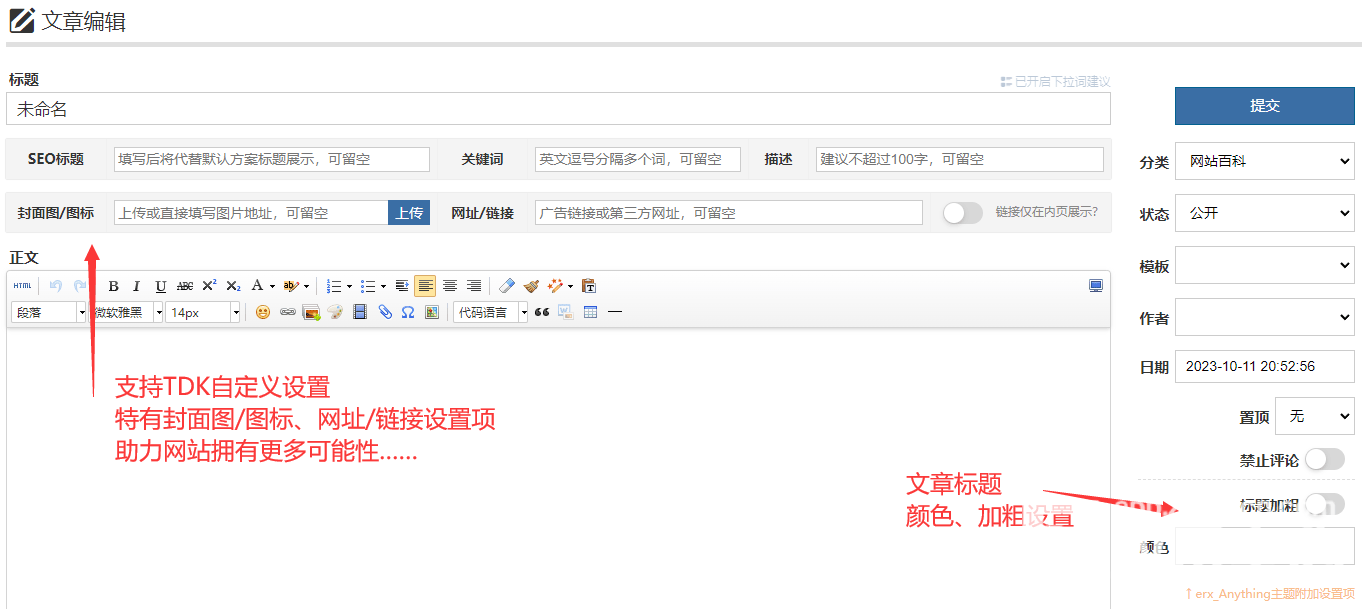Insert special character with Omega icon
This screenshot has width=1362, height=609.
pos(408,312)
